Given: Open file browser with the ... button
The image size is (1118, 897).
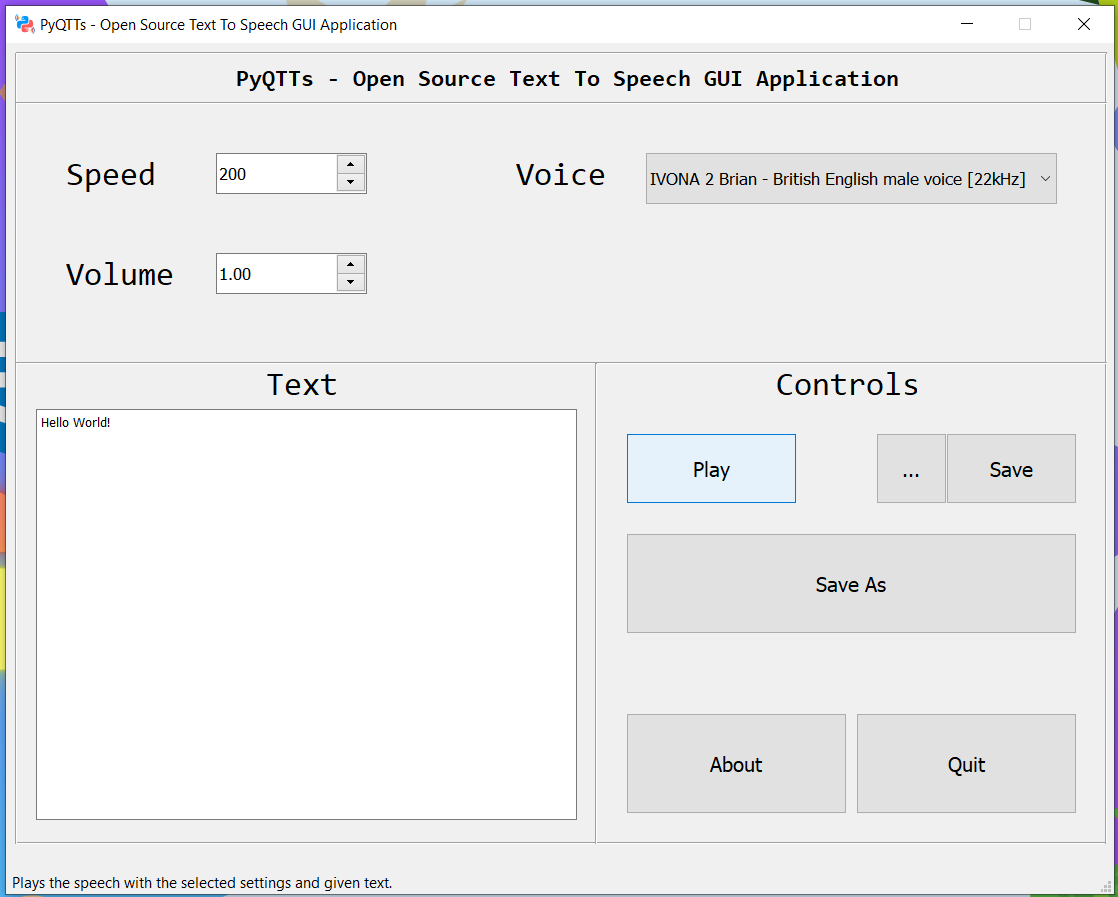Looking at the screenshot, I should coord(911,468).
